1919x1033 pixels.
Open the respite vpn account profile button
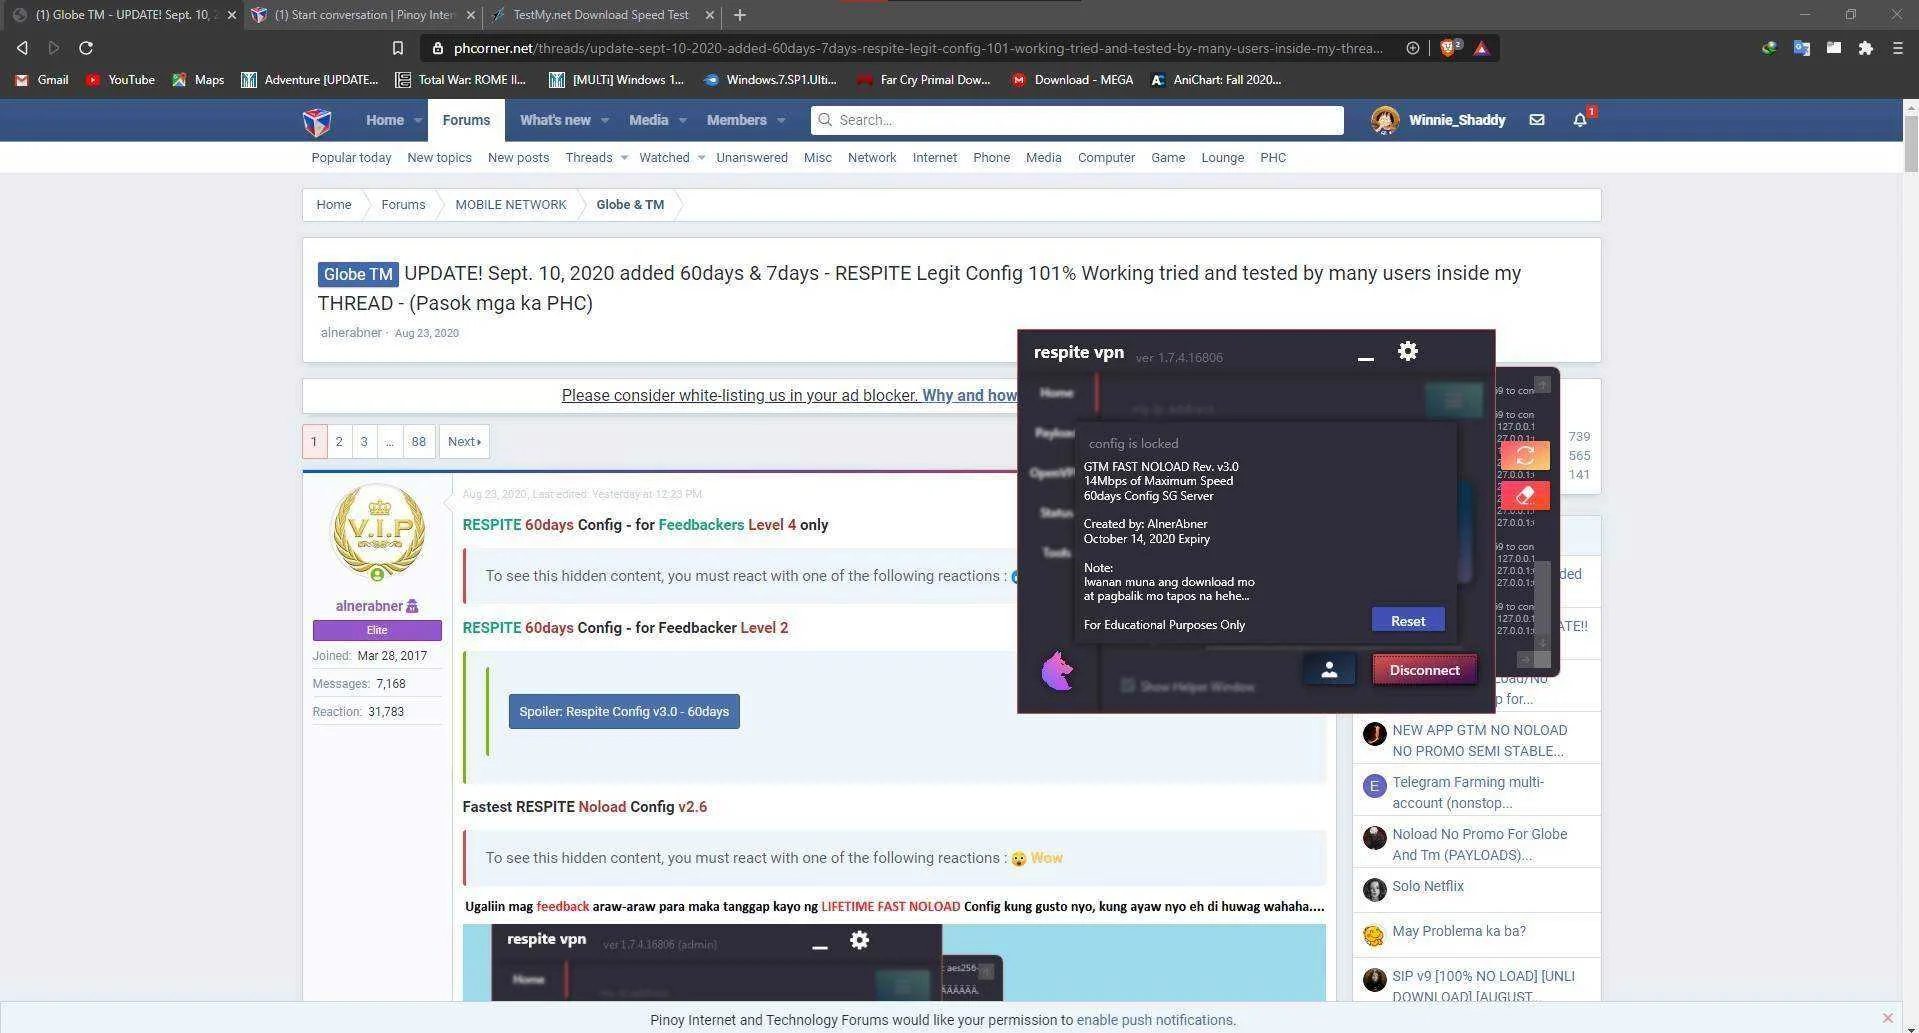[1329, 670]
